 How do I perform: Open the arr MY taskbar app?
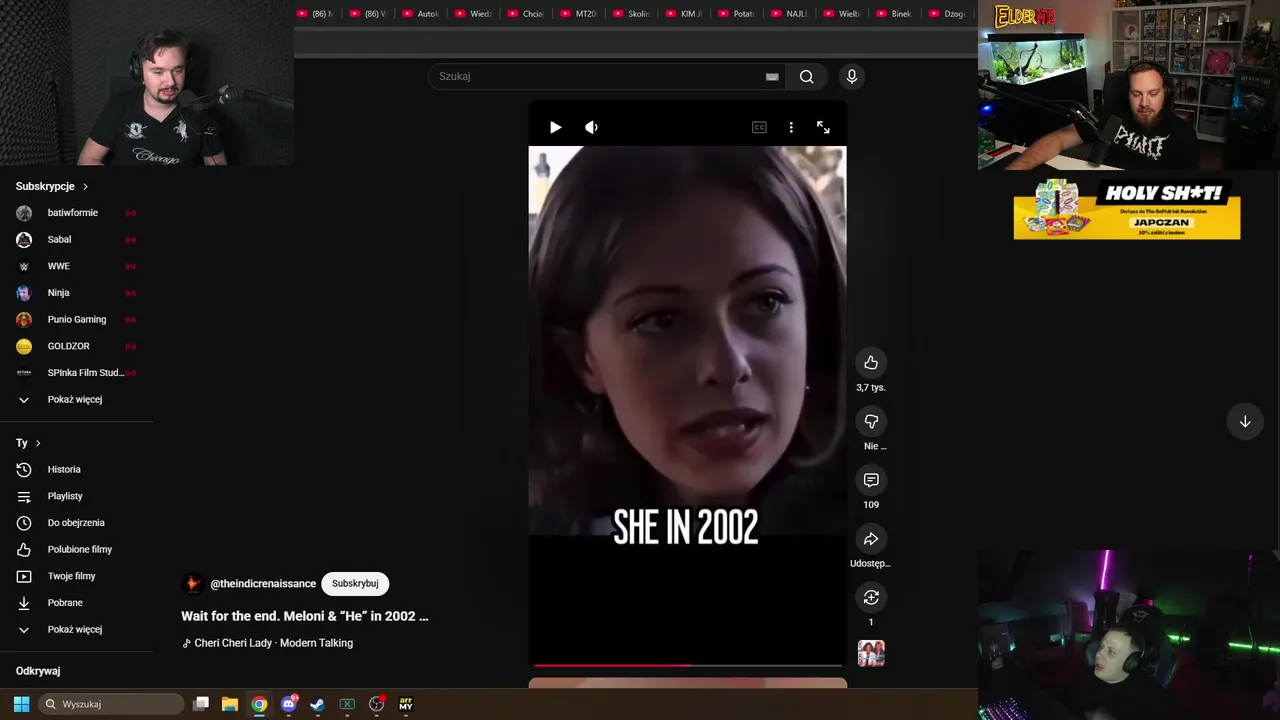click(x=405, y=704)
